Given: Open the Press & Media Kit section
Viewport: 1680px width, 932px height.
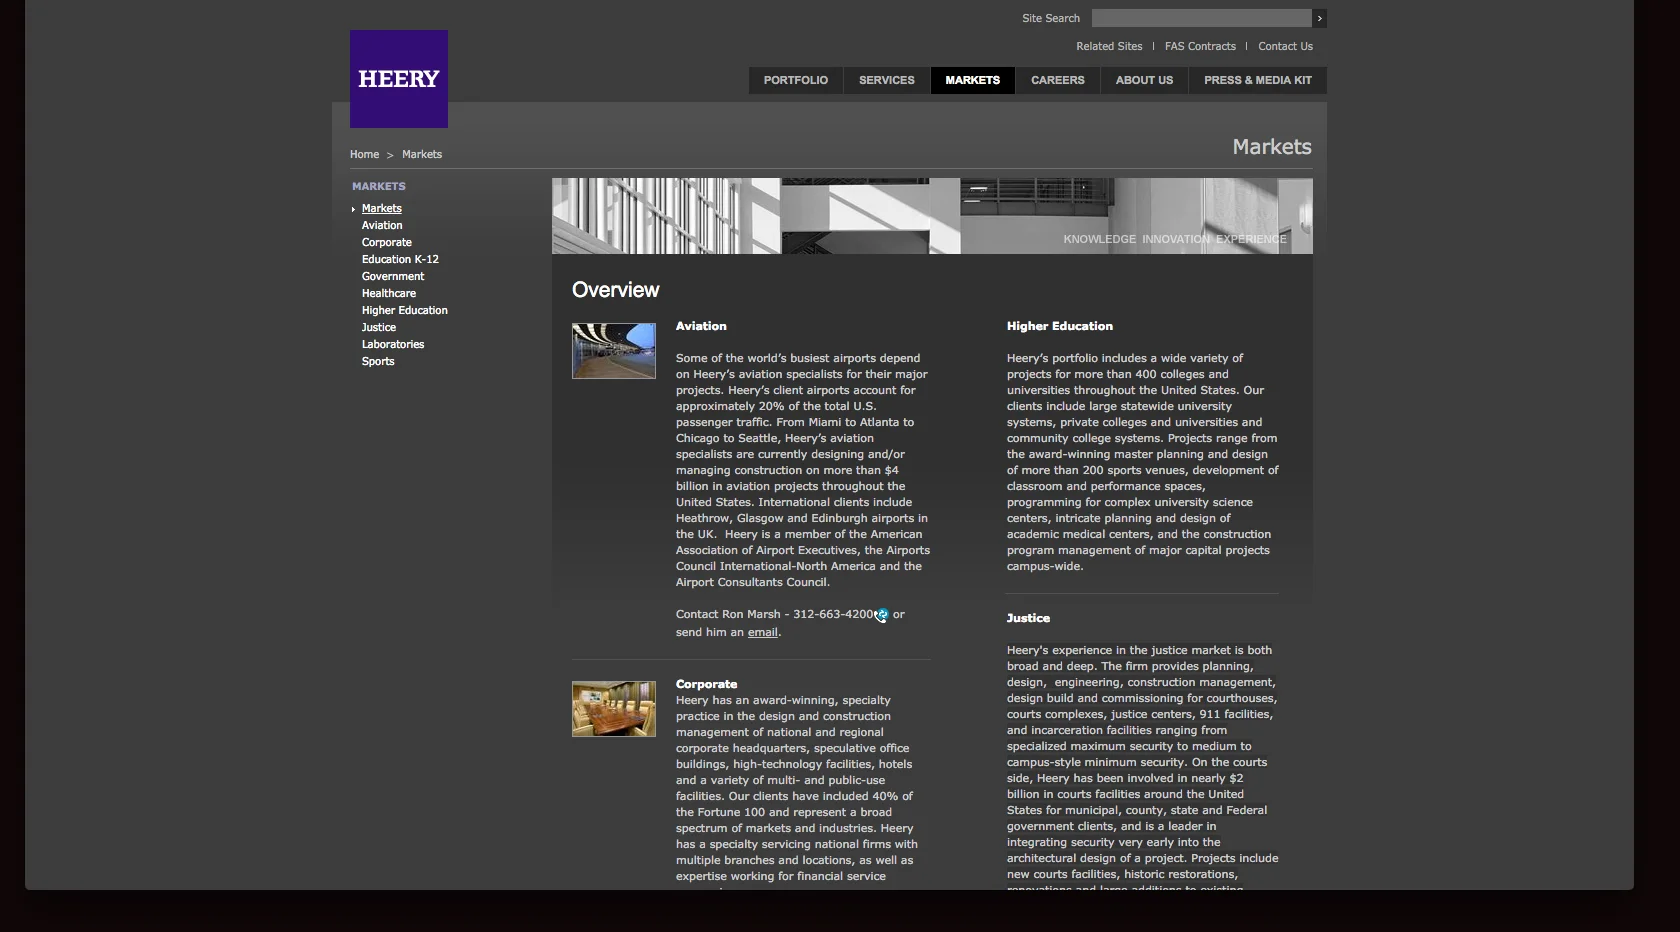Looking at the screenshot, I should (x=1256, y=80).
